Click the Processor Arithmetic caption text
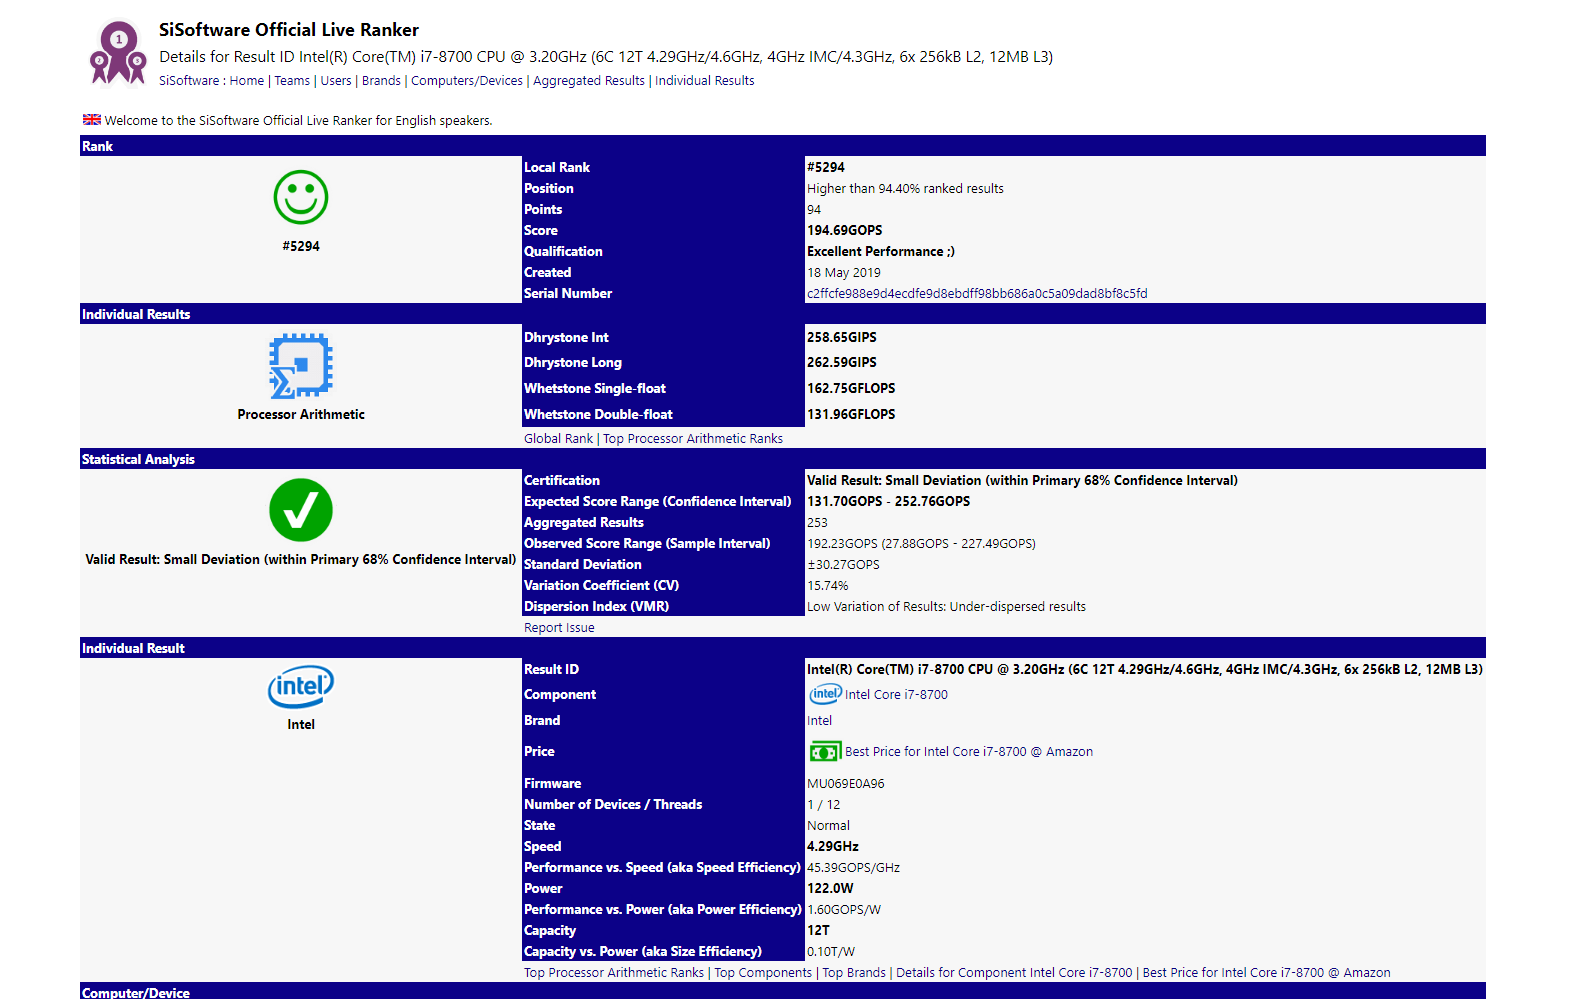This screenshot has height=999, width=1585. (x=301, y=415)
